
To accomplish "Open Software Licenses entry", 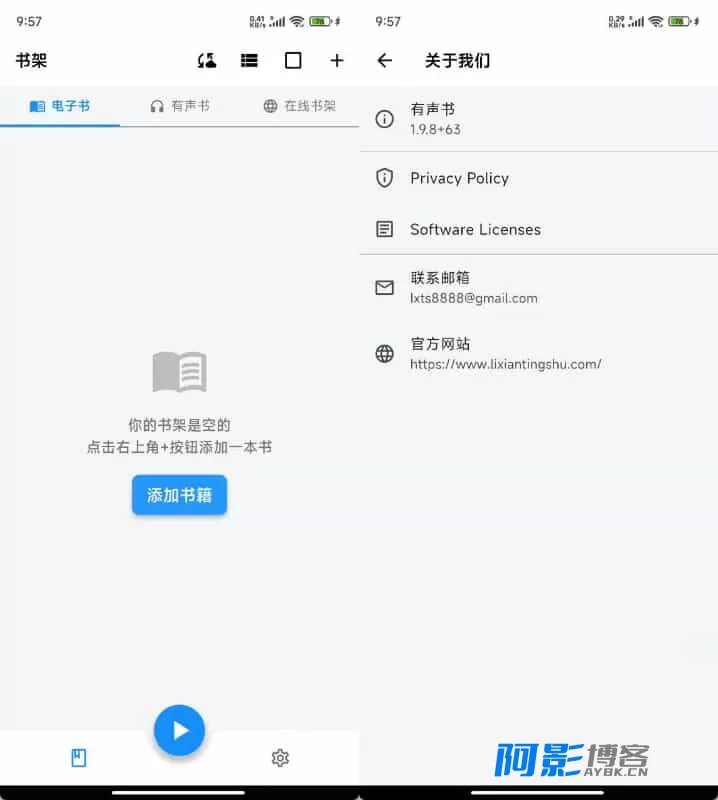I will click(x=539, y=230).
